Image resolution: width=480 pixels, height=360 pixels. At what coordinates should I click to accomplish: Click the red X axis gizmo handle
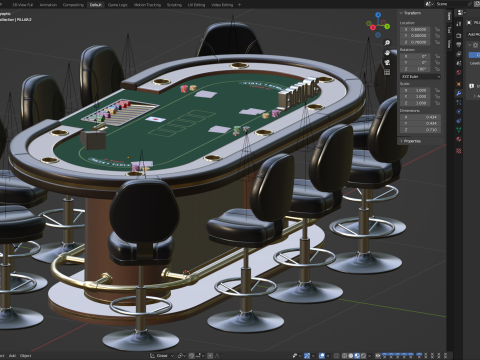click(x=373, y=27)
